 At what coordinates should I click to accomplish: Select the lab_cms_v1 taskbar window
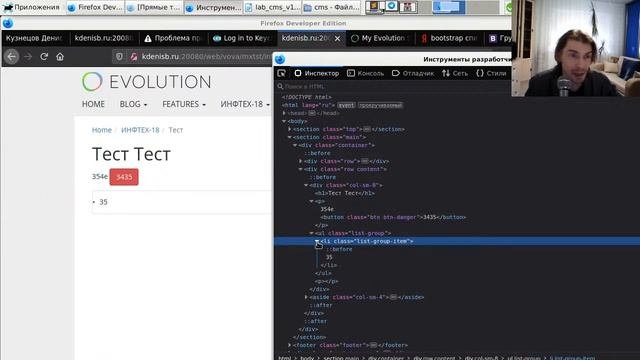pyautogui.click(x=272, y=7)
